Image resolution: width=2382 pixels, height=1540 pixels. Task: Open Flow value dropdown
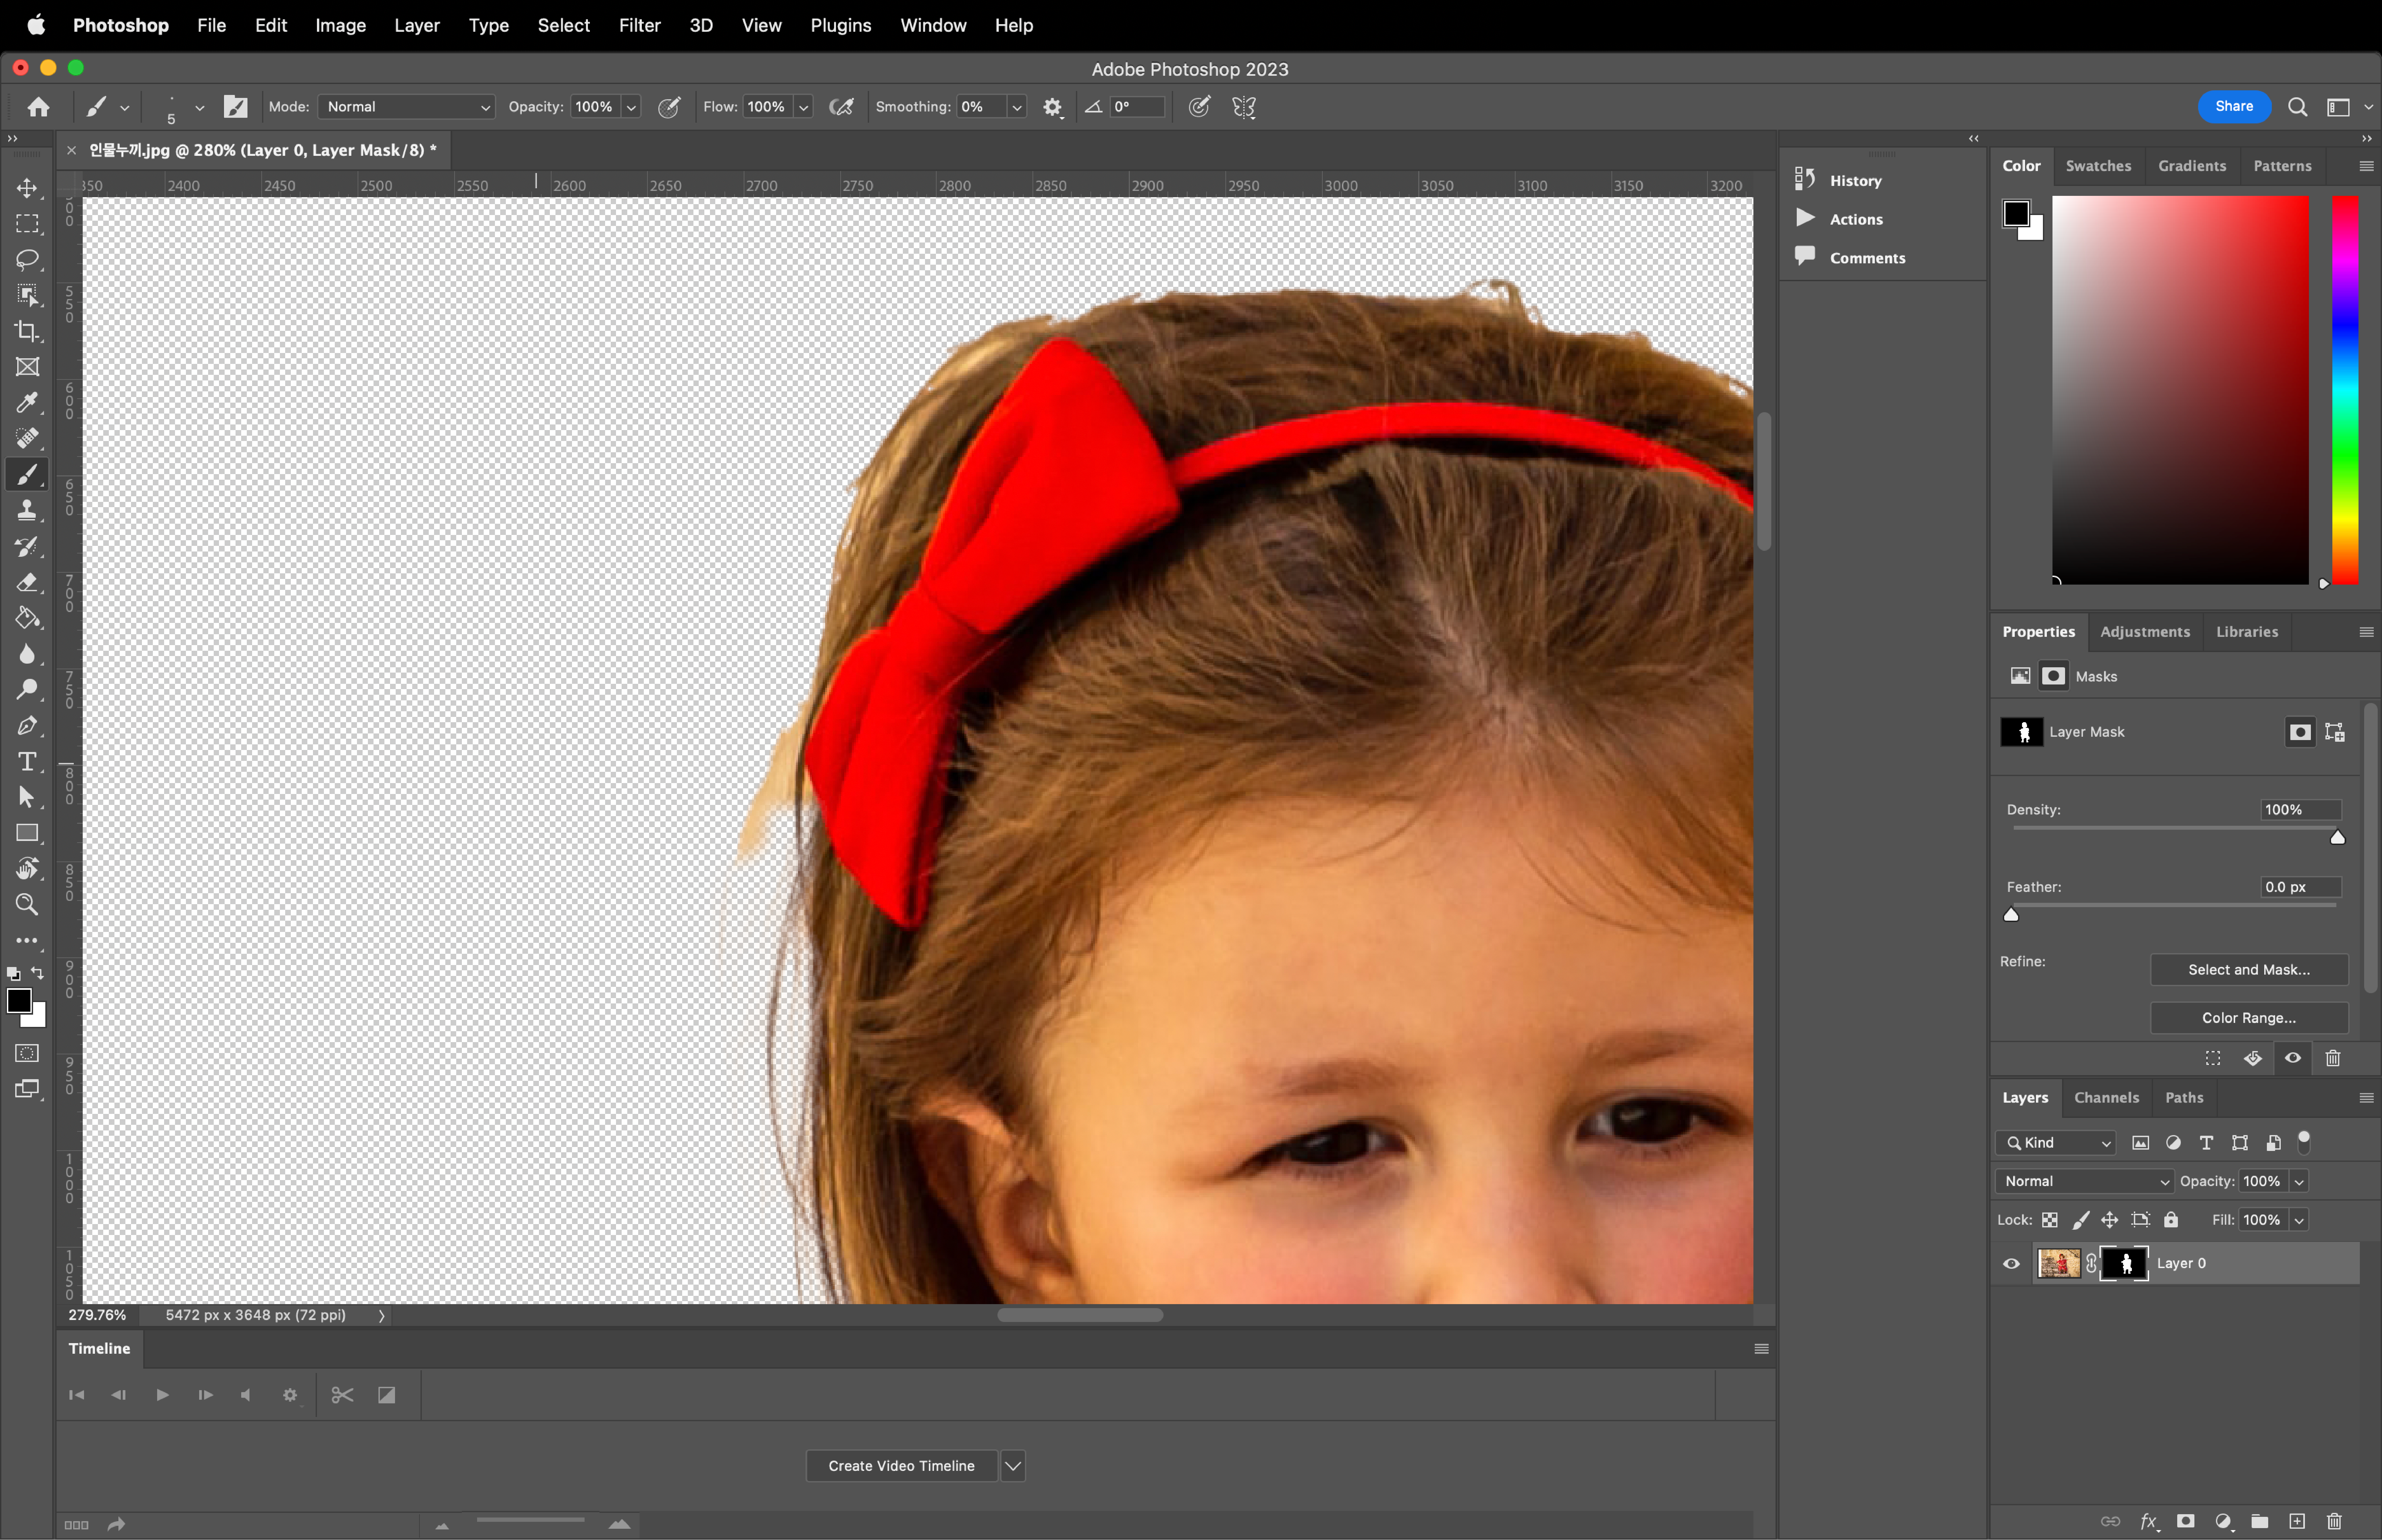pyautogui.click(x=803, y=107)
